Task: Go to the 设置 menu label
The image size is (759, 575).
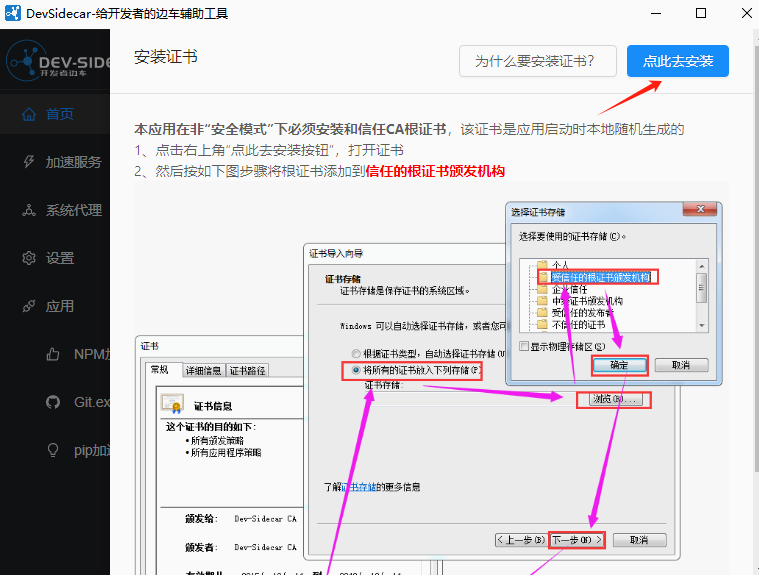Action: tap(60, 258)
